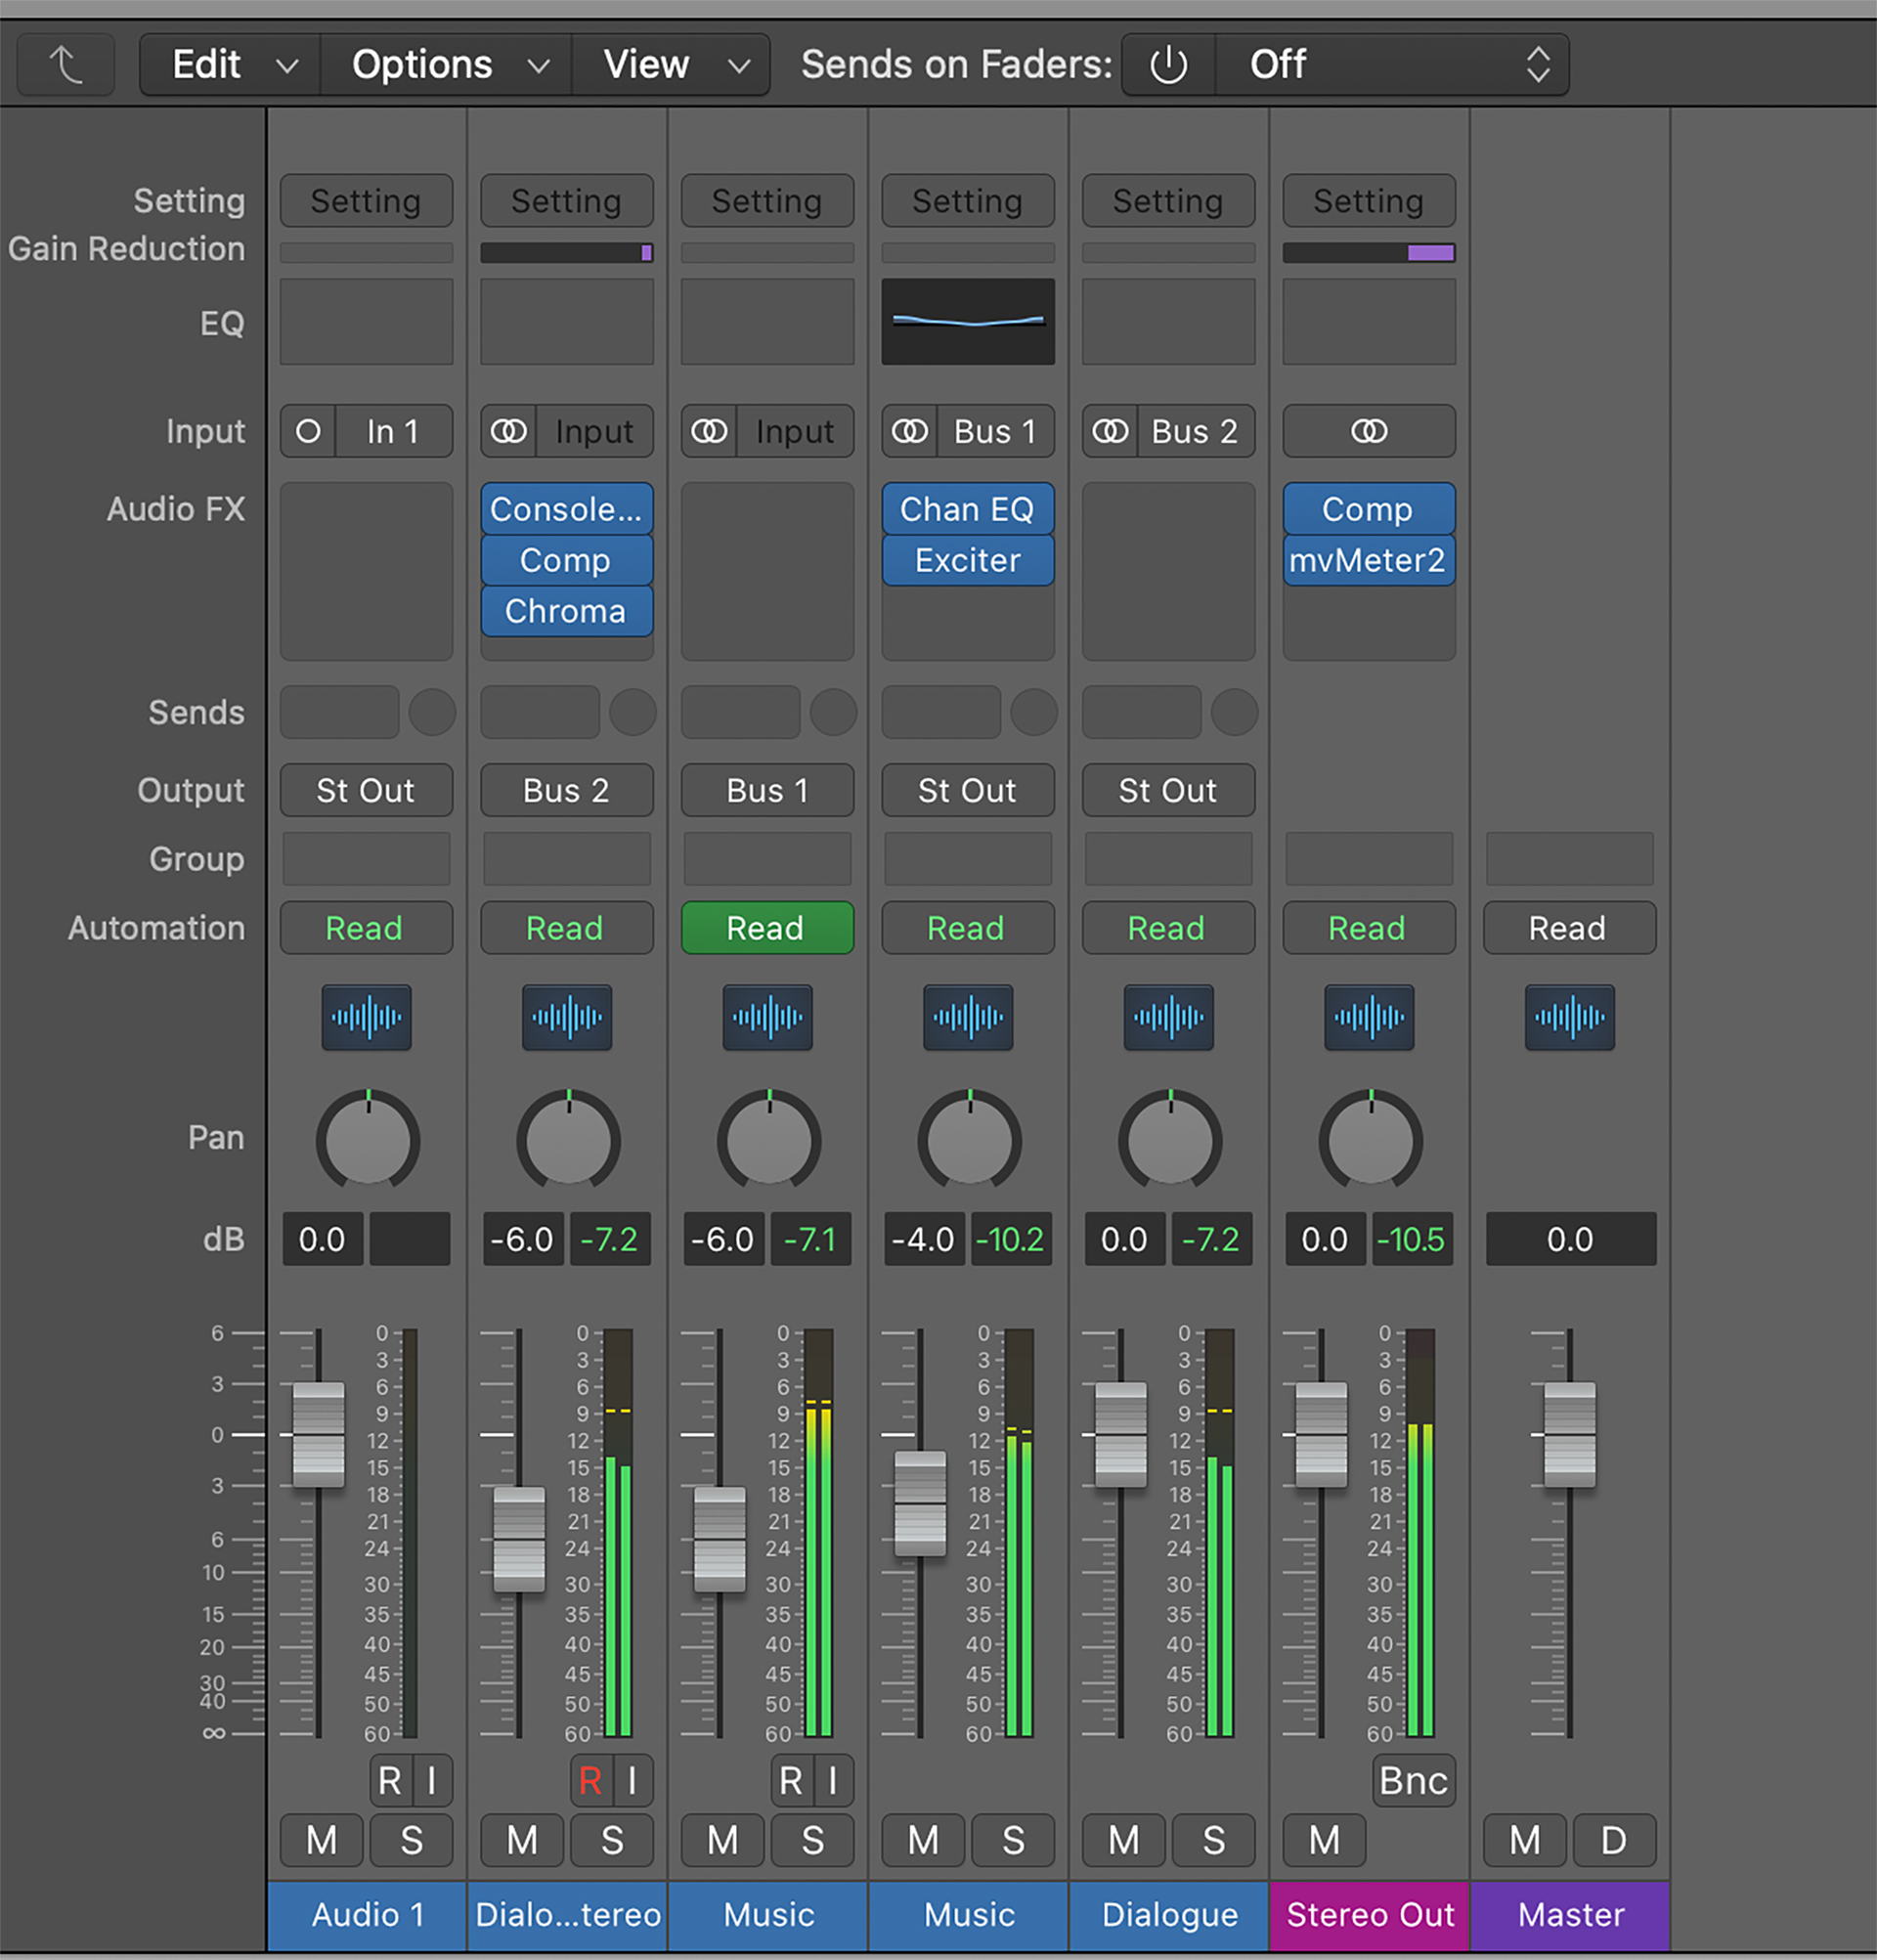The height and width of the screenshot is (1960, 1877).
Task: Open the St Out output menu on Audio 1
Action: coord(366,790)
